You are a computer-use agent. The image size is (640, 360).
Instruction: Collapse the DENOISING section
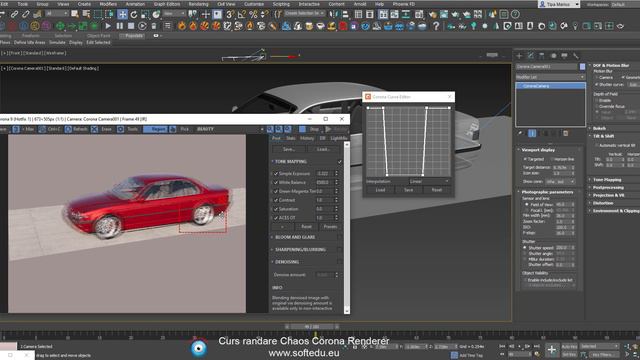pos(272,262)
